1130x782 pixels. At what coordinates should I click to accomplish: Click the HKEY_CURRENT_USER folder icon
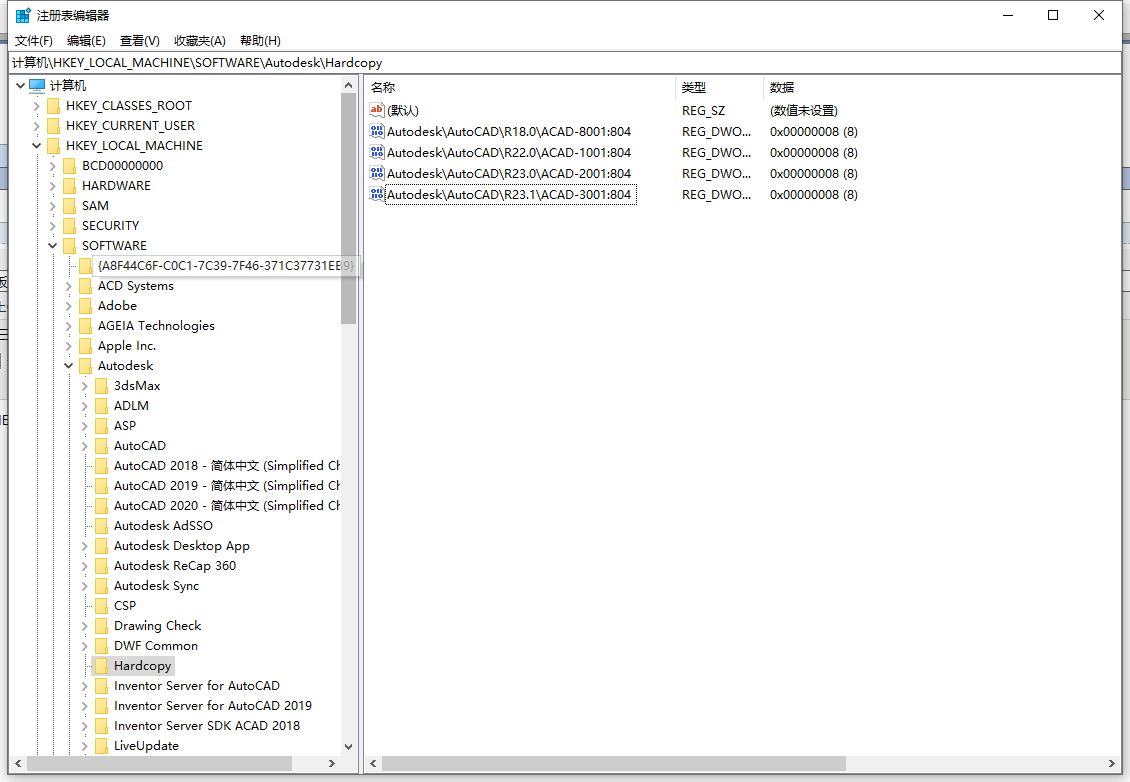[53, 126]
